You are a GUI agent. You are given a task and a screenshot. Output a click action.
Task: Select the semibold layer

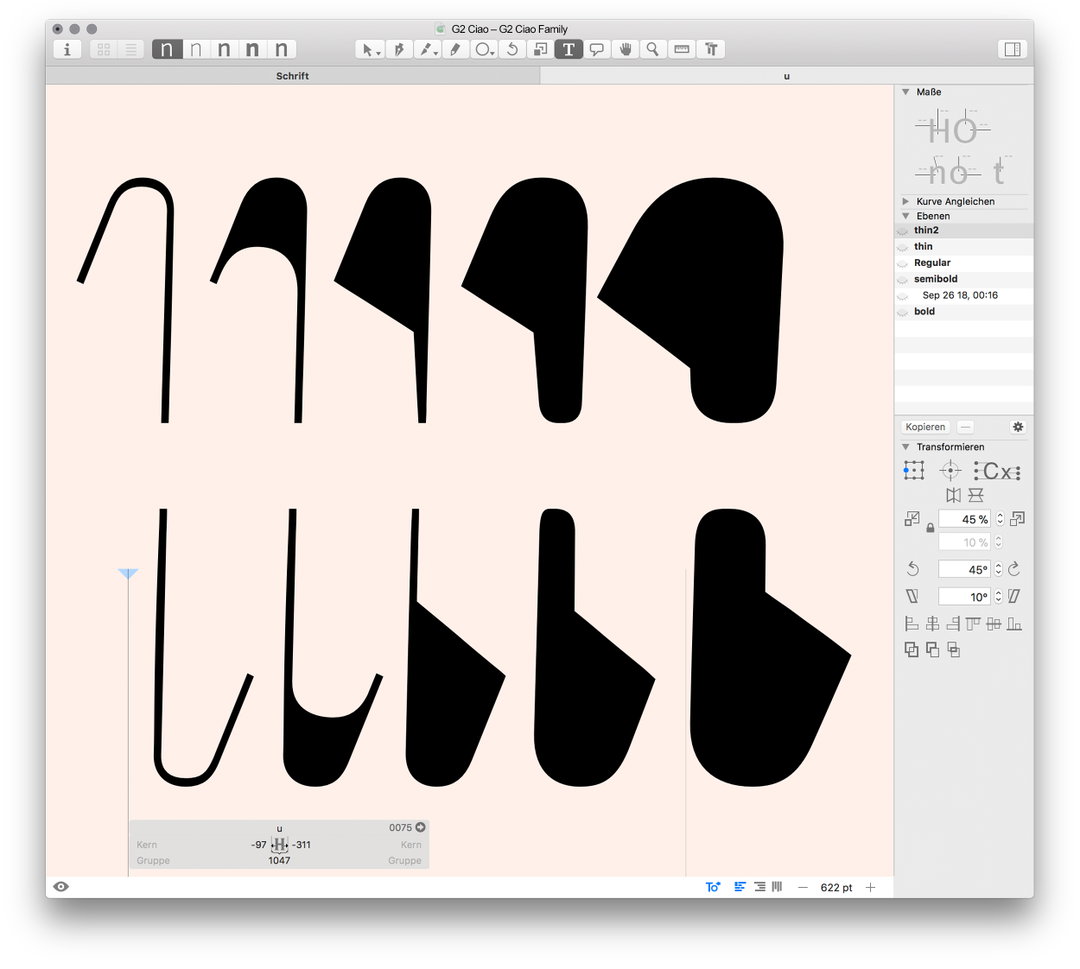coord(964,279)
